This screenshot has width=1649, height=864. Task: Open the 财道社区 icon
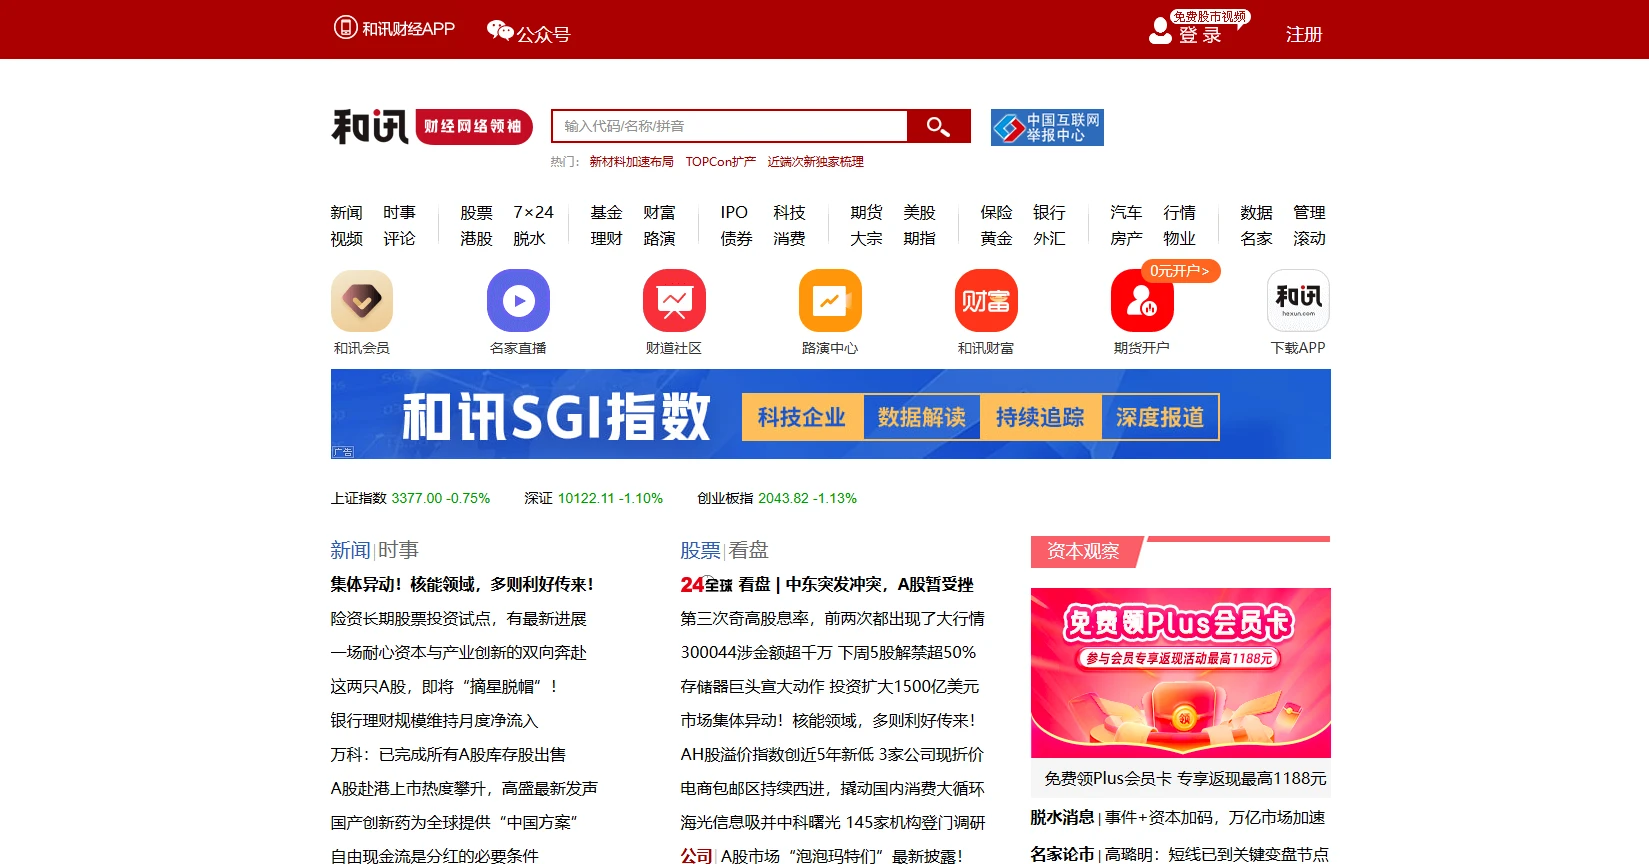tap(674, 300)
